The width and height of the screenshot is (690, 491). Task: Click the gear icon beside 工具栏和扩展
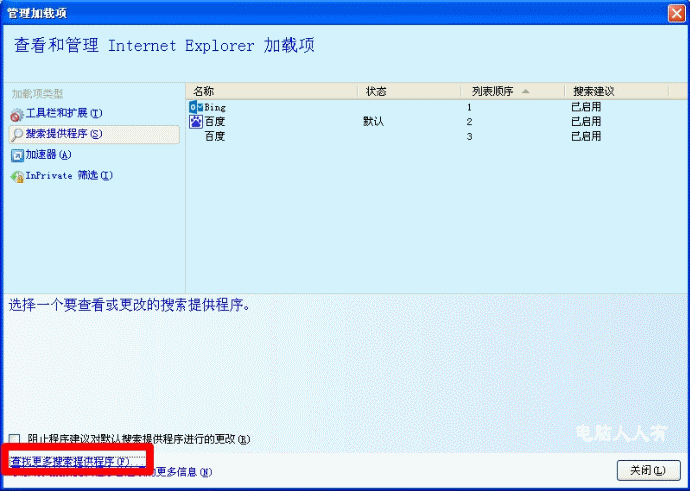pyautogui.click(x=16, y=115)
